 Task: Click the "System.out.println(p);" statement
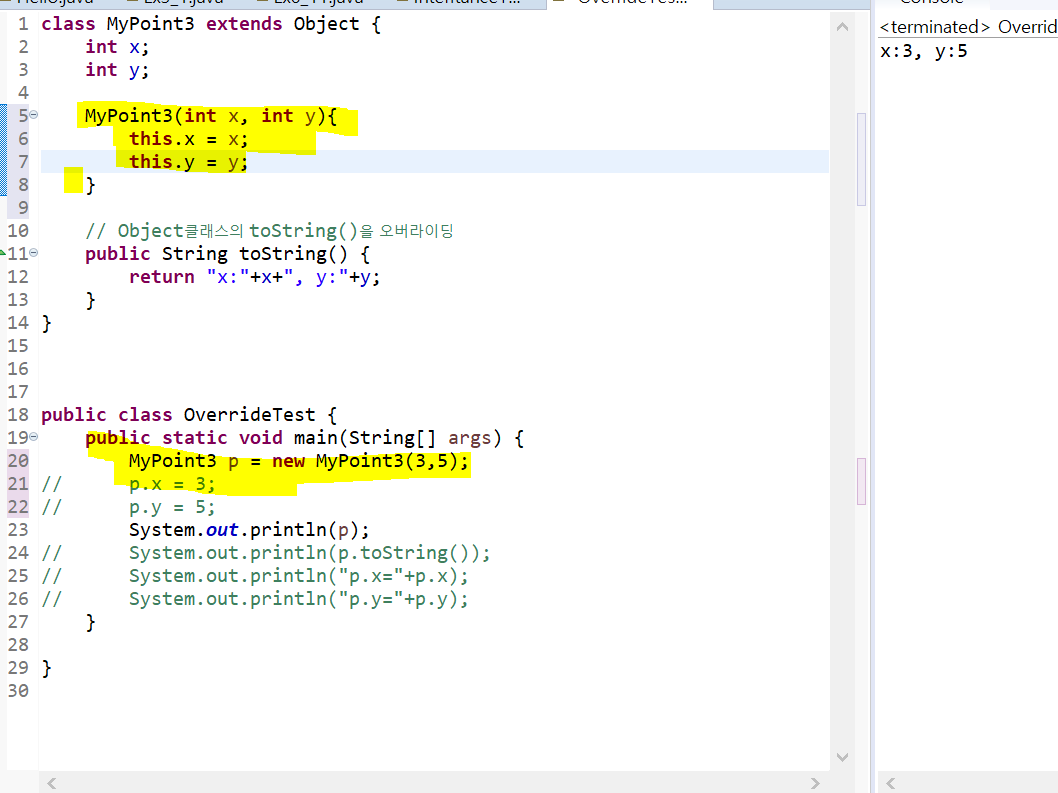click(249, 530)
